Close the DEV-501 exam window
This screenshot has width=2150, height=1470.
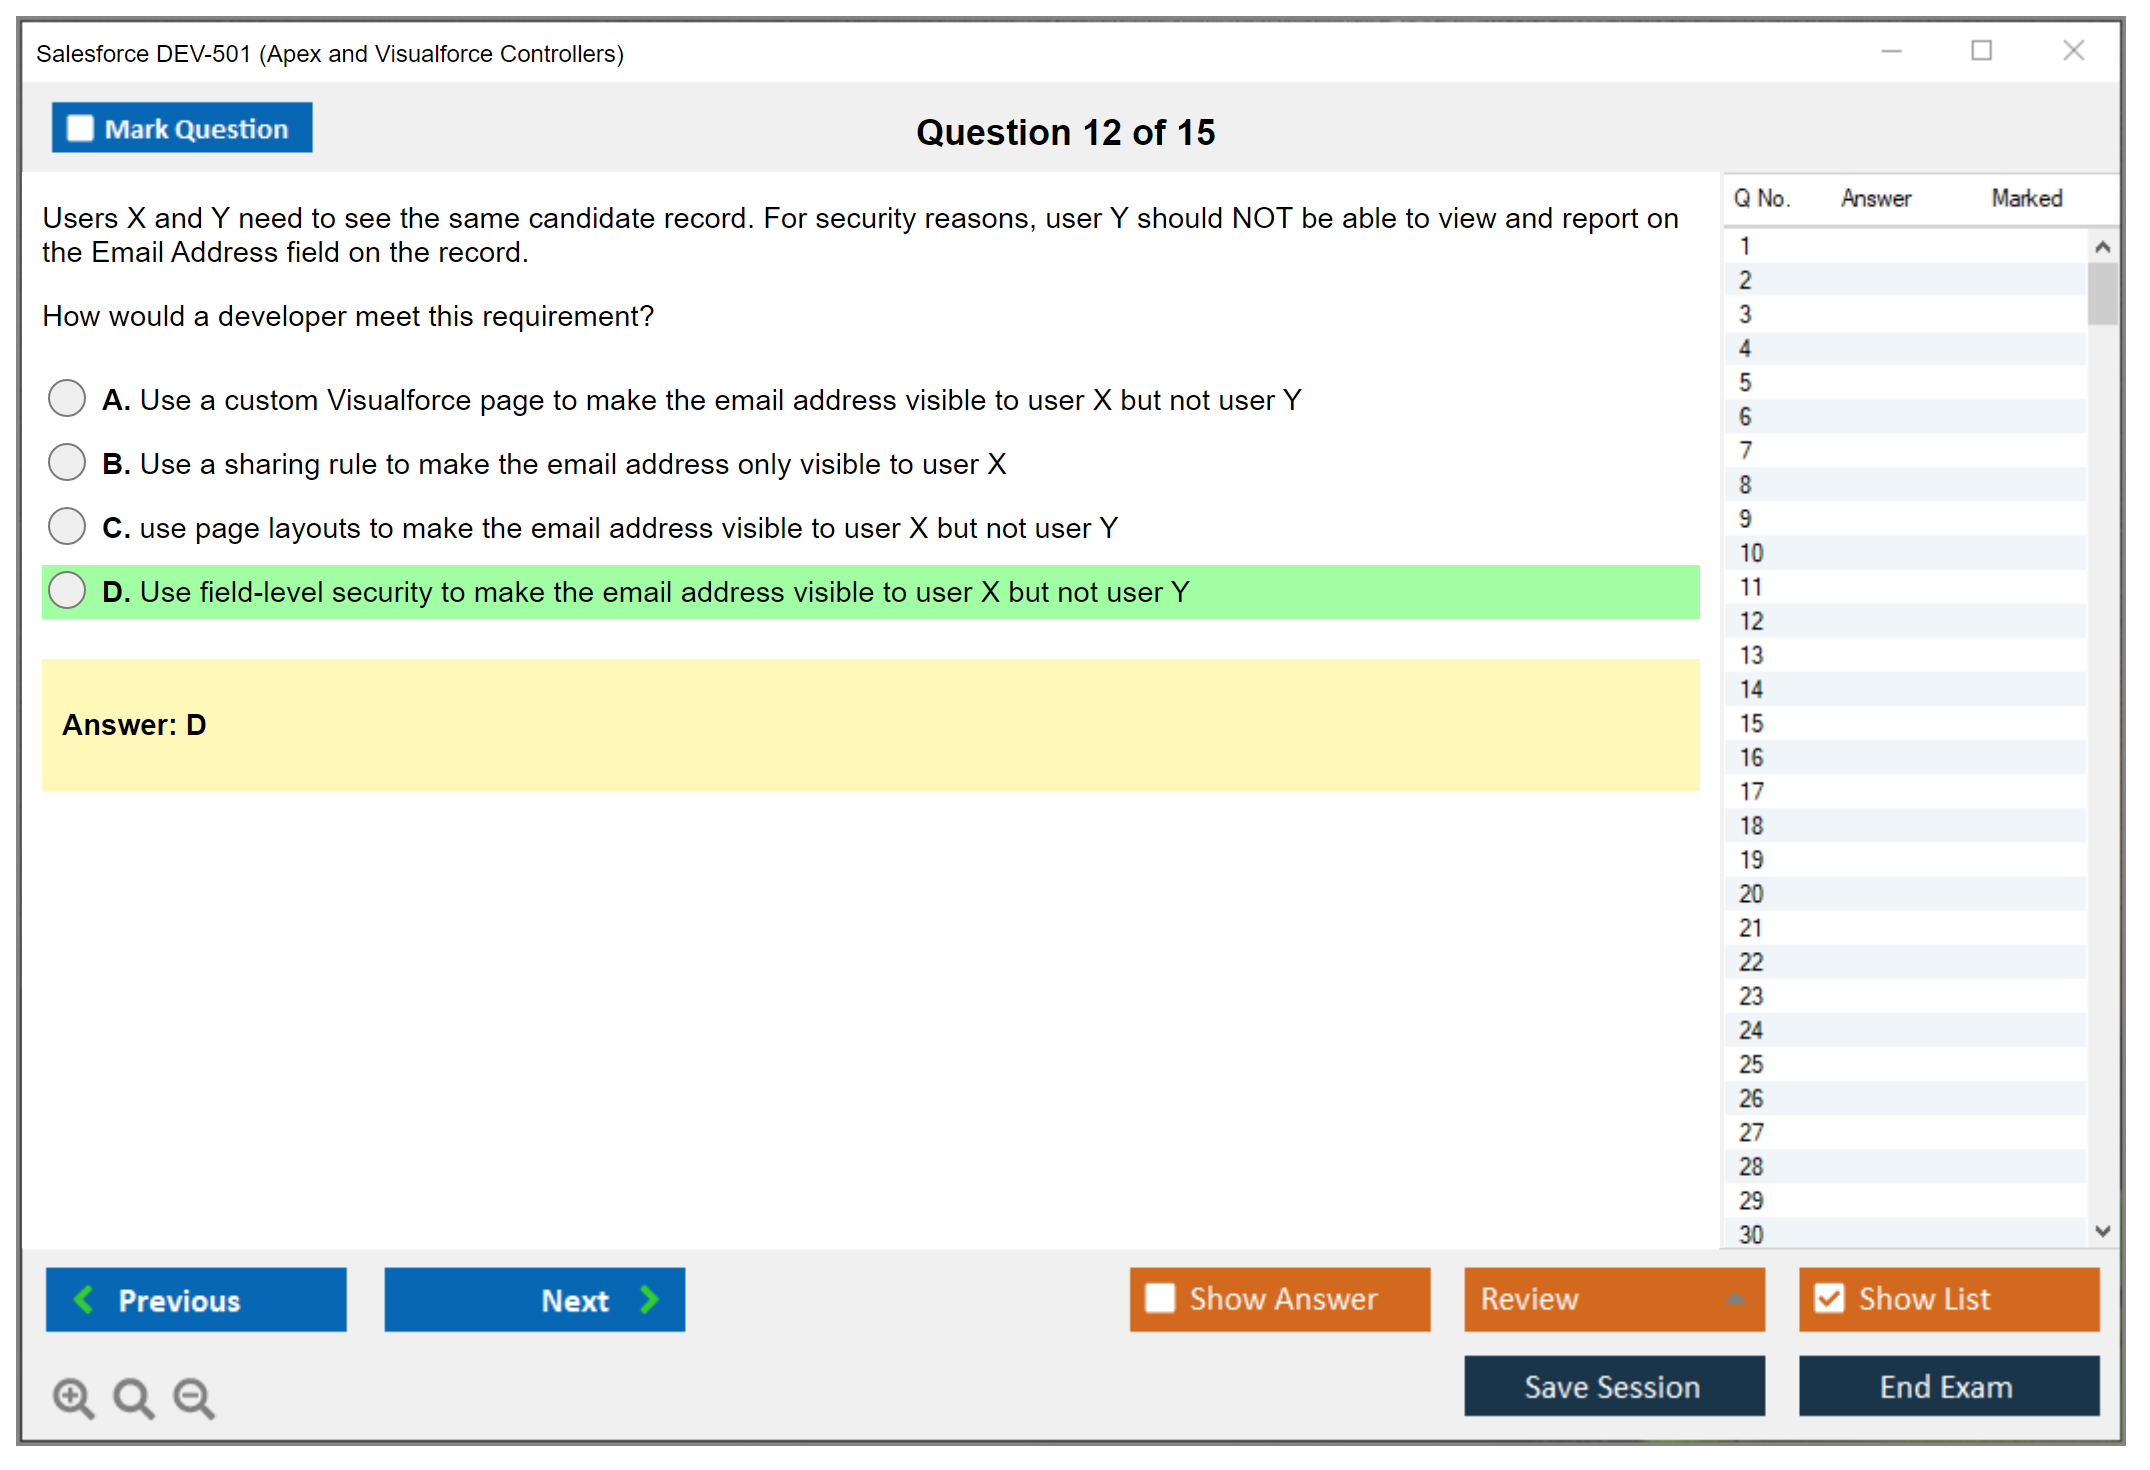click(2073, 51)
